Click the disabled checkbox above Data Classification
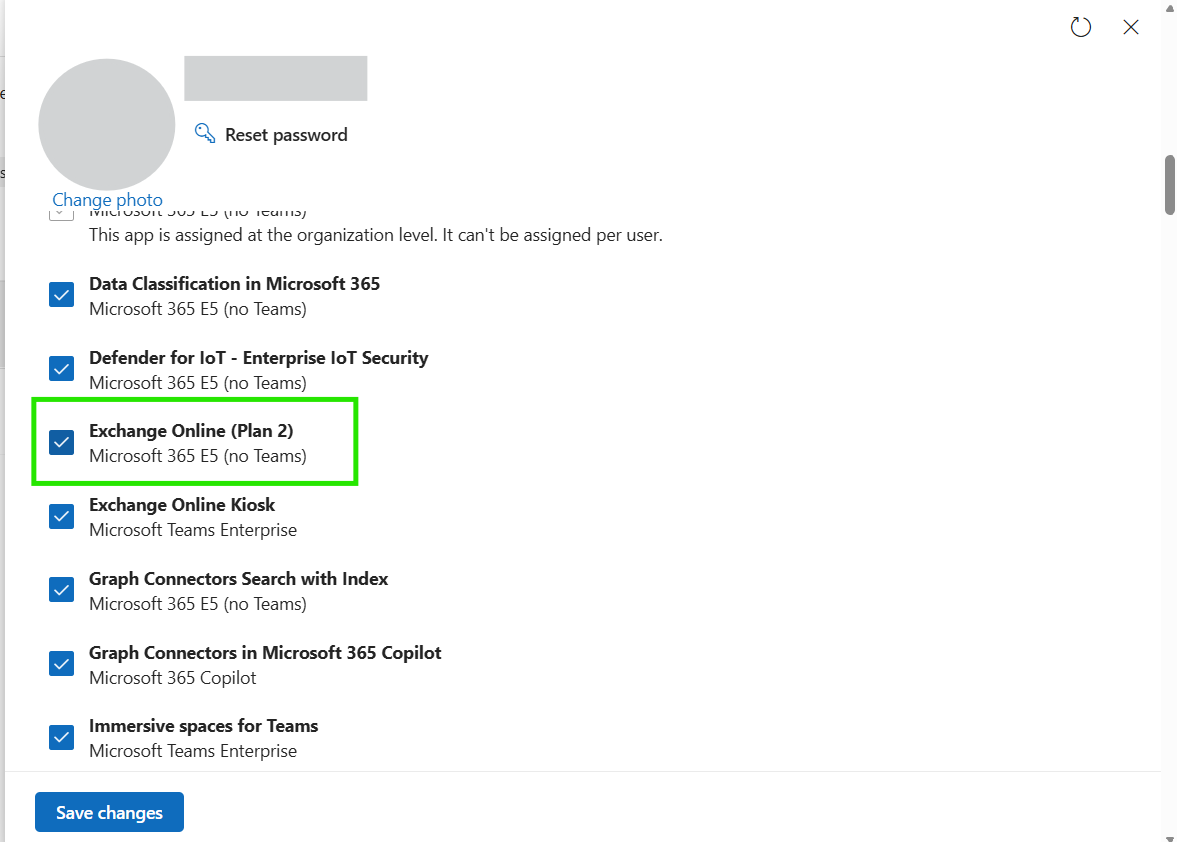 click(62, 215)
